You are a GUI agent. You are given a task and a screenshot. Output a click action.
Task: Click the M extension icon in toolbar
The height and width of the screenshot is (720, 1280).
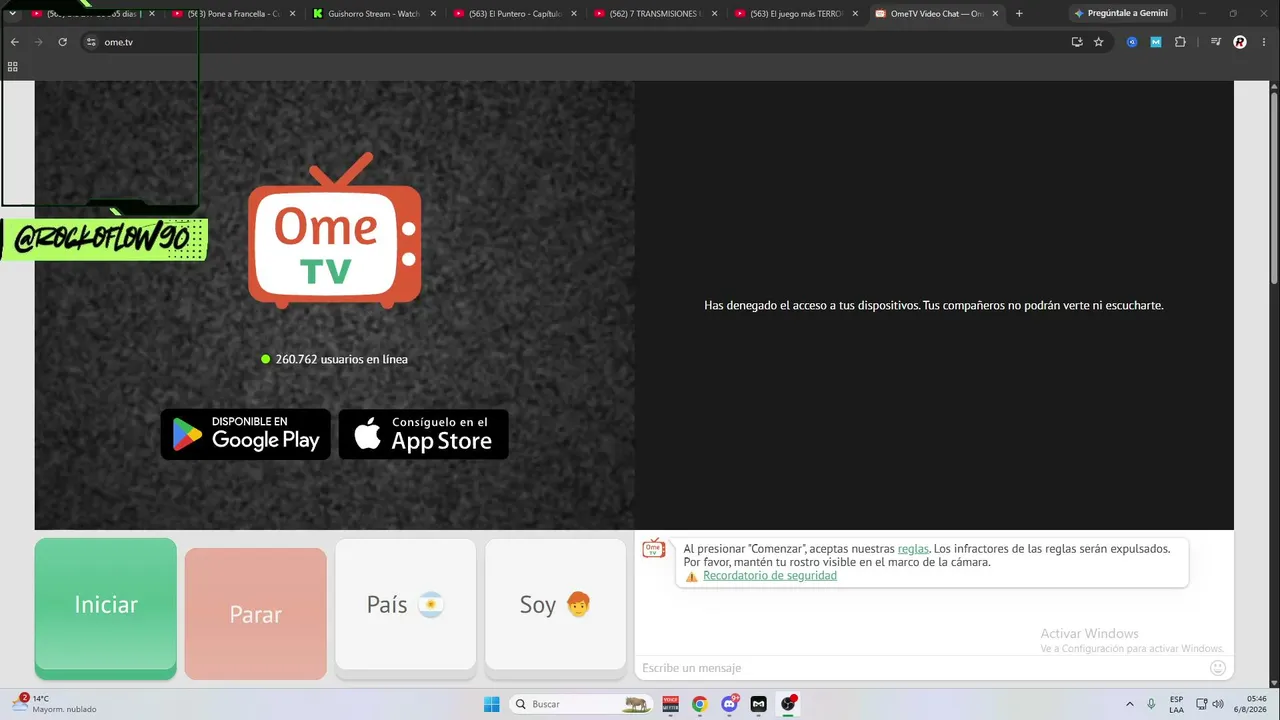coord(1156,42)
